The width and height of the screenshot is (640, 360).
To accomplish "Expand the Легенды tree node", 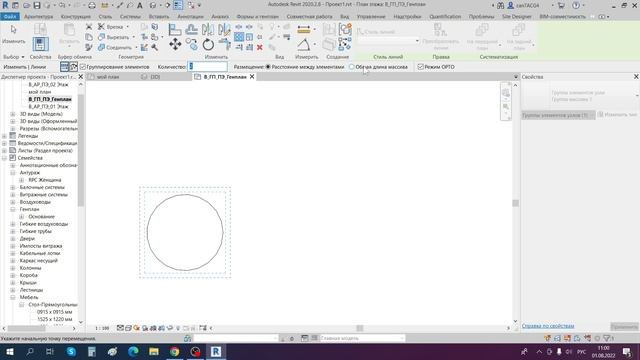I will point(4,136).
